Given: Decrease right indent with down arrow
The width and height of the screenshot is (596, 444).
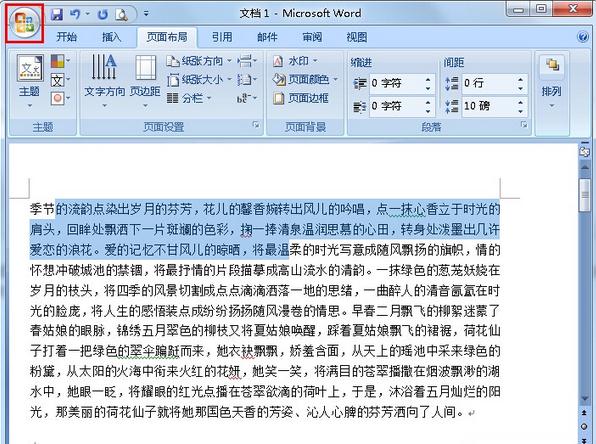Looking at the screenshot, I should click(428, 111).
